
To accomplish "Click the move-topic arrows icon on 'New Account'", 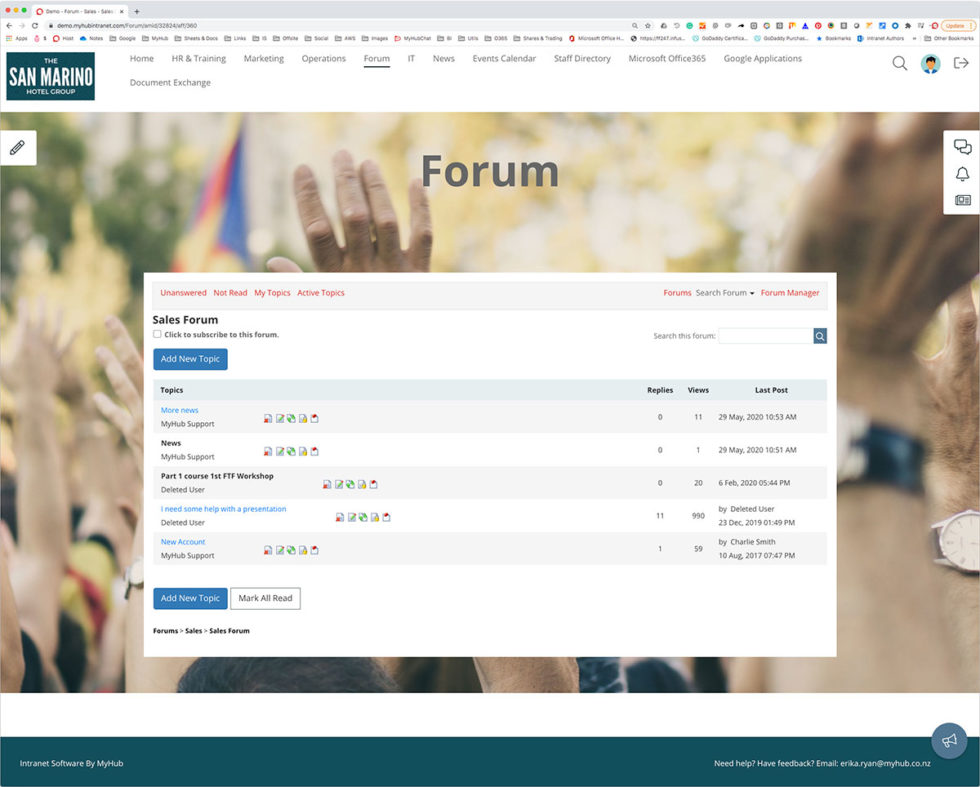I will (x=291, y=550).
